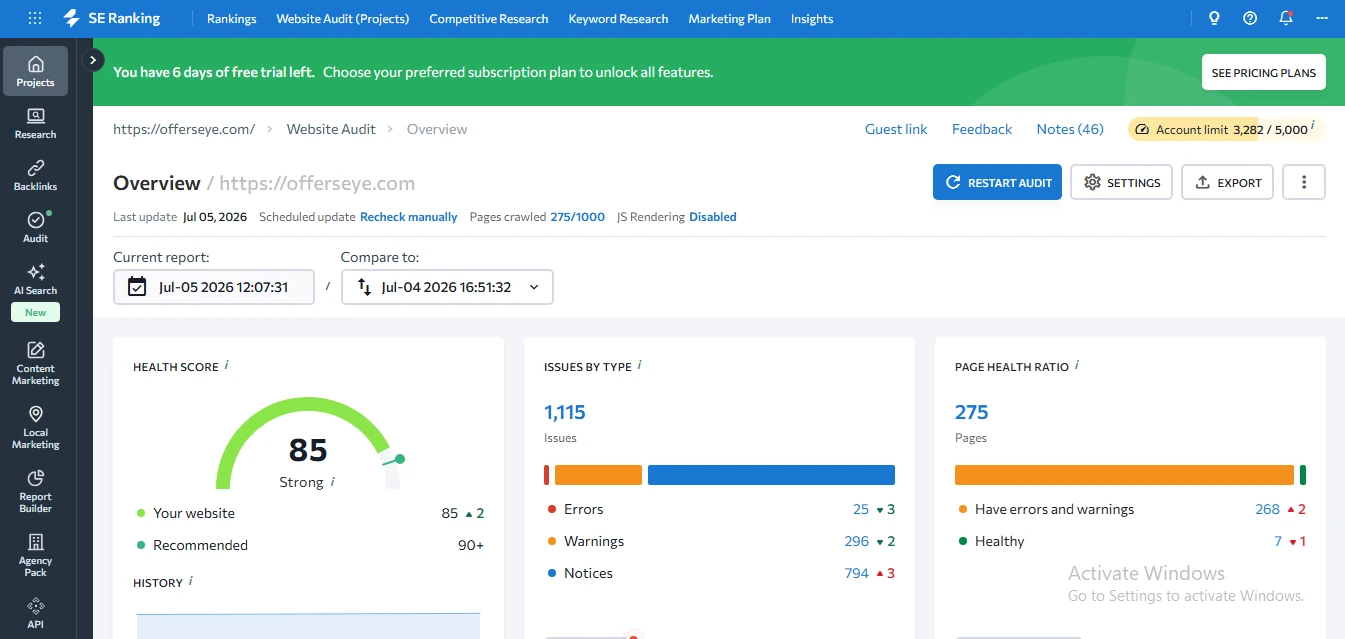Open Website Audit (Projects) menu

pyautogui.click(x=343, y=19)
